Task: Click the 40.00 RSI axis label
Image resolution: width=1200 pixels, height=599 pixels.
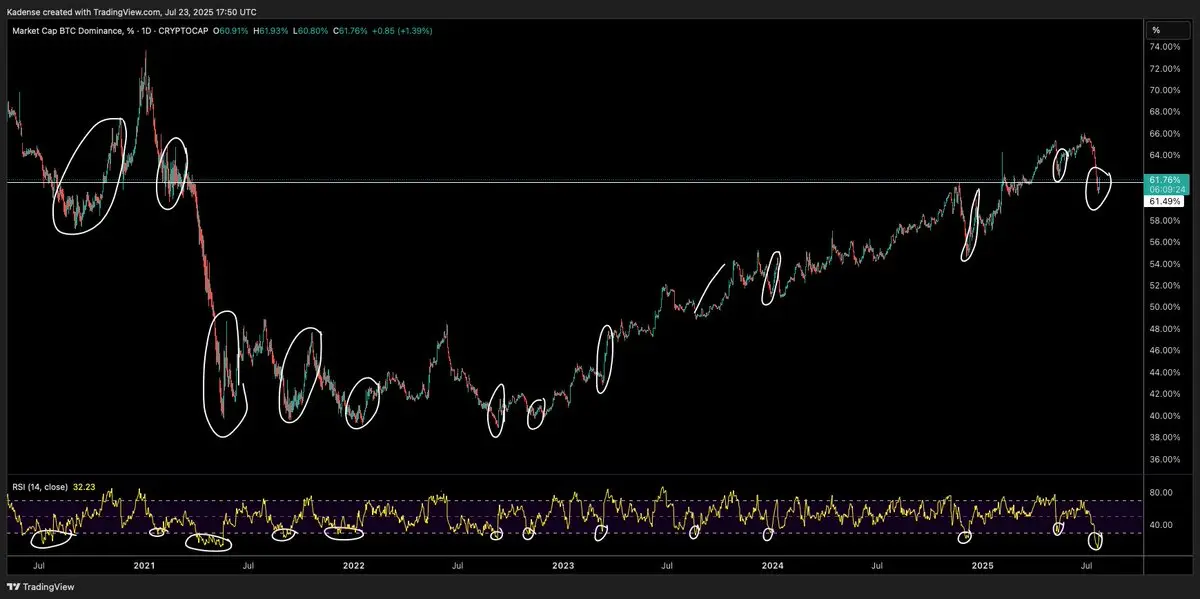Action: 1162,525
